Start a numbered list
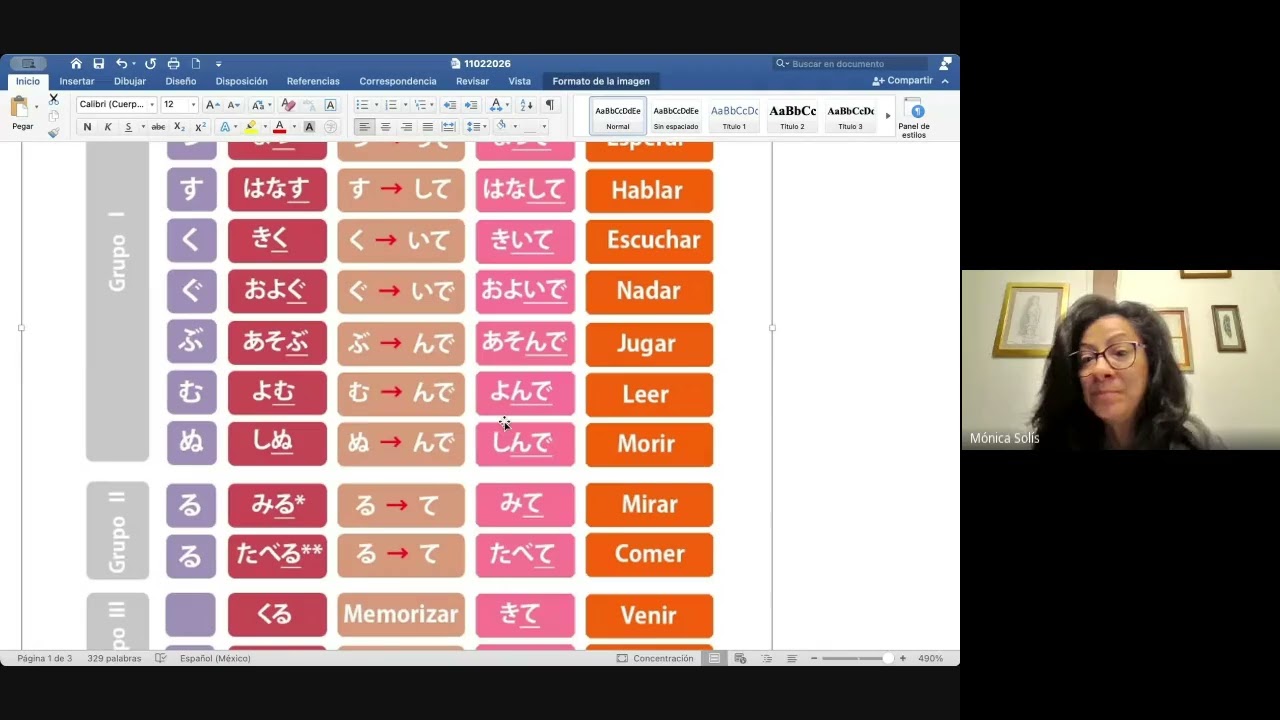The image size is (1280, 720). [x=390, y=104]
